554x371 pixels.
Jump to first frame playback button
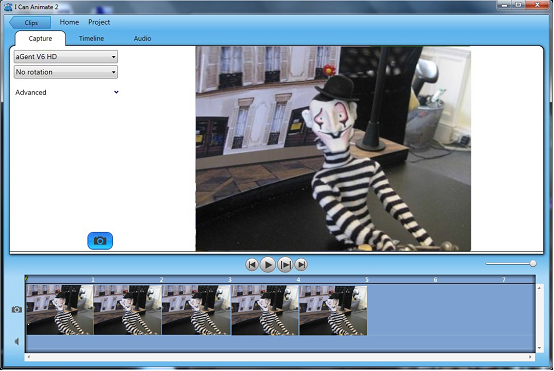[x=252, y=264]
